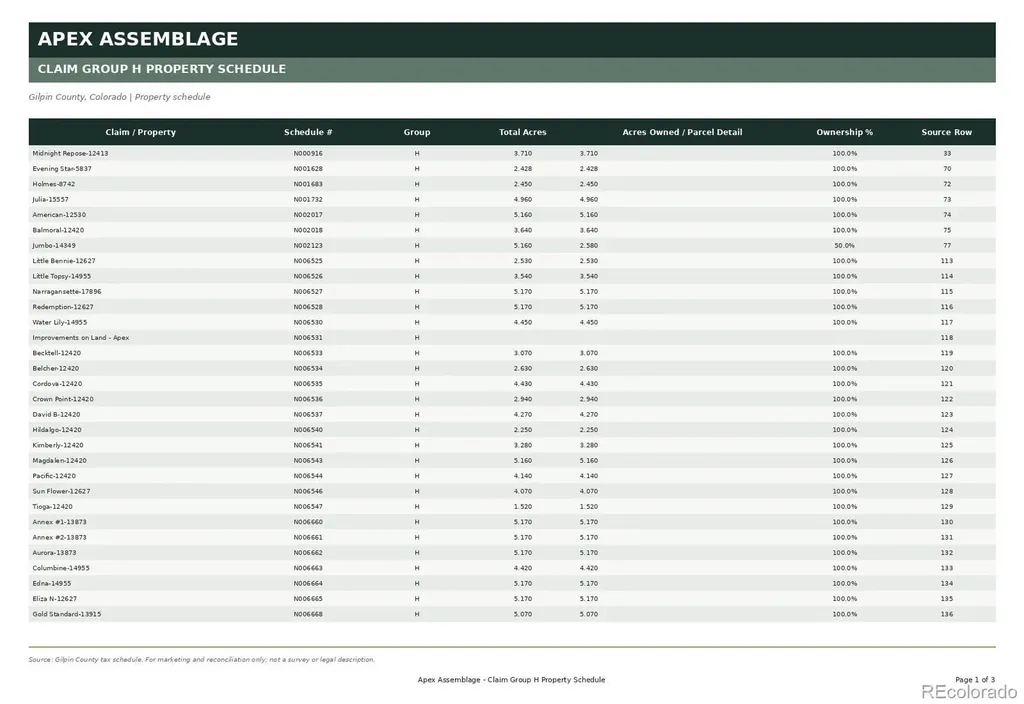Click the Total Acres column header
The image size is (1024, 704).
click(x=522, y=132)
